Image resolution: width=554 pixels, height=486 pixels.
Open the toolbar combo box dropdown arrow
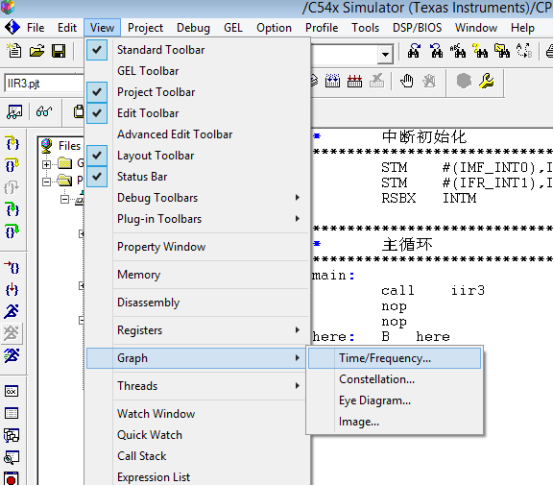click(385, 54)
